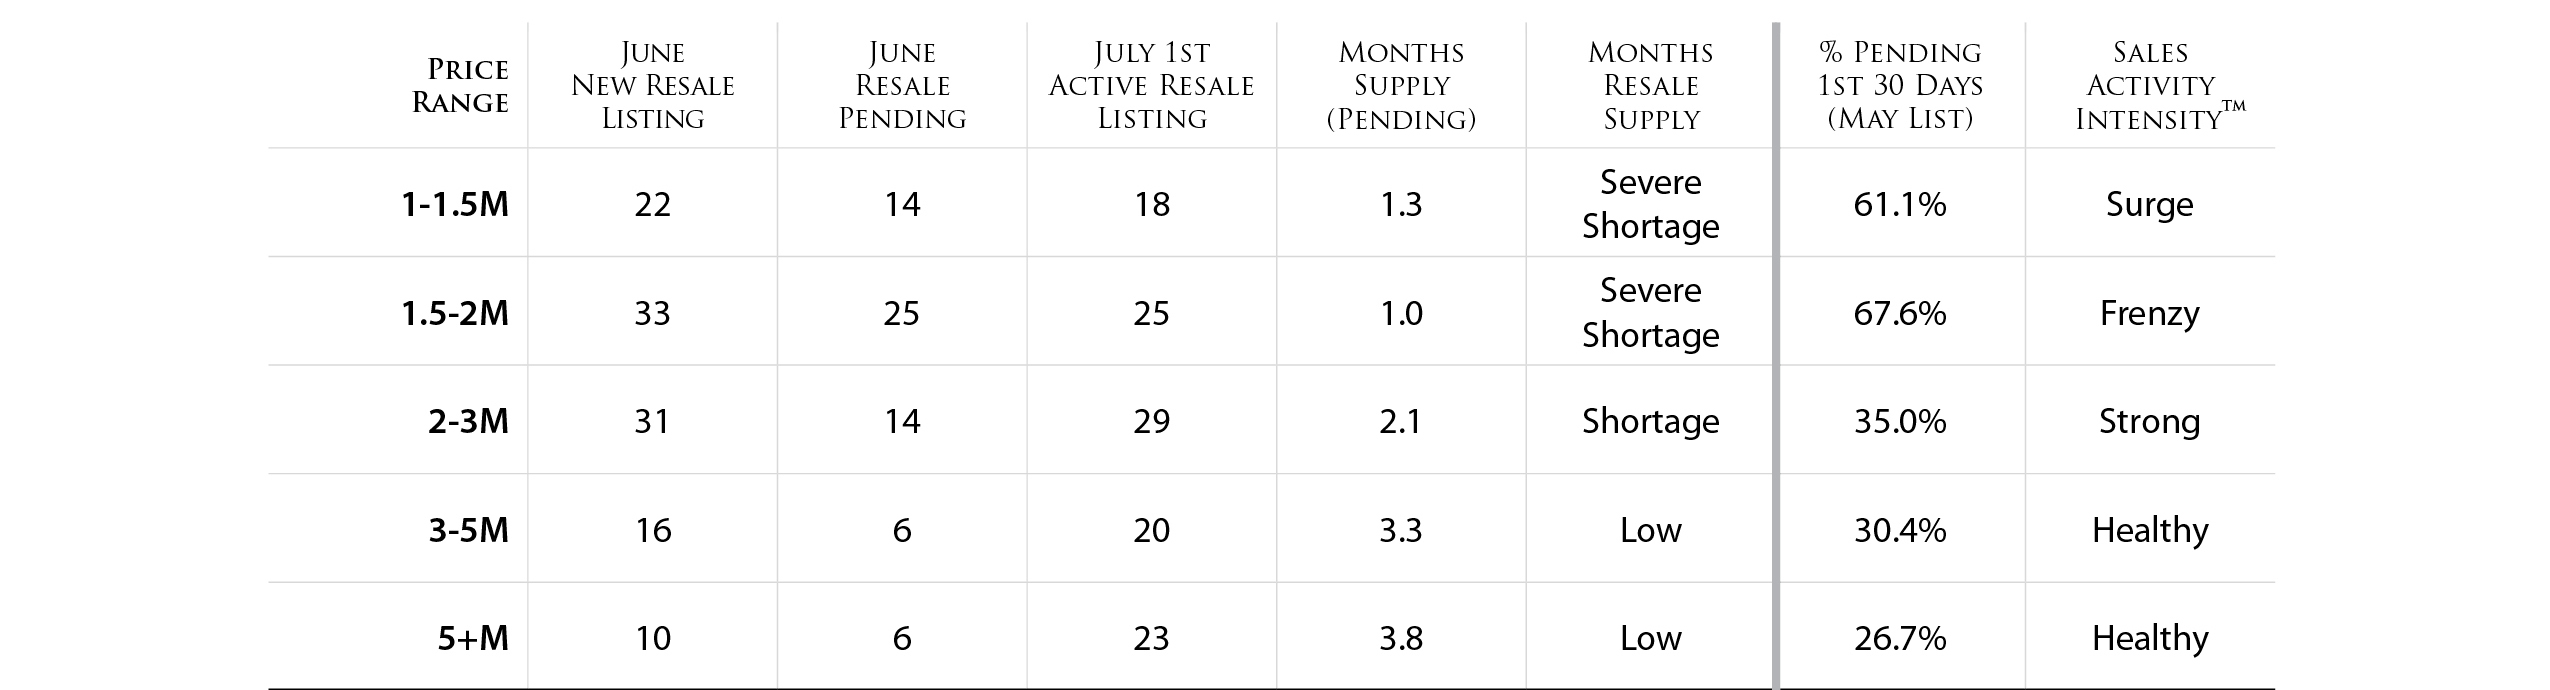2550x690 pixels.
Task: Click the June Resale Pending header
Action: tap(902, 86)
